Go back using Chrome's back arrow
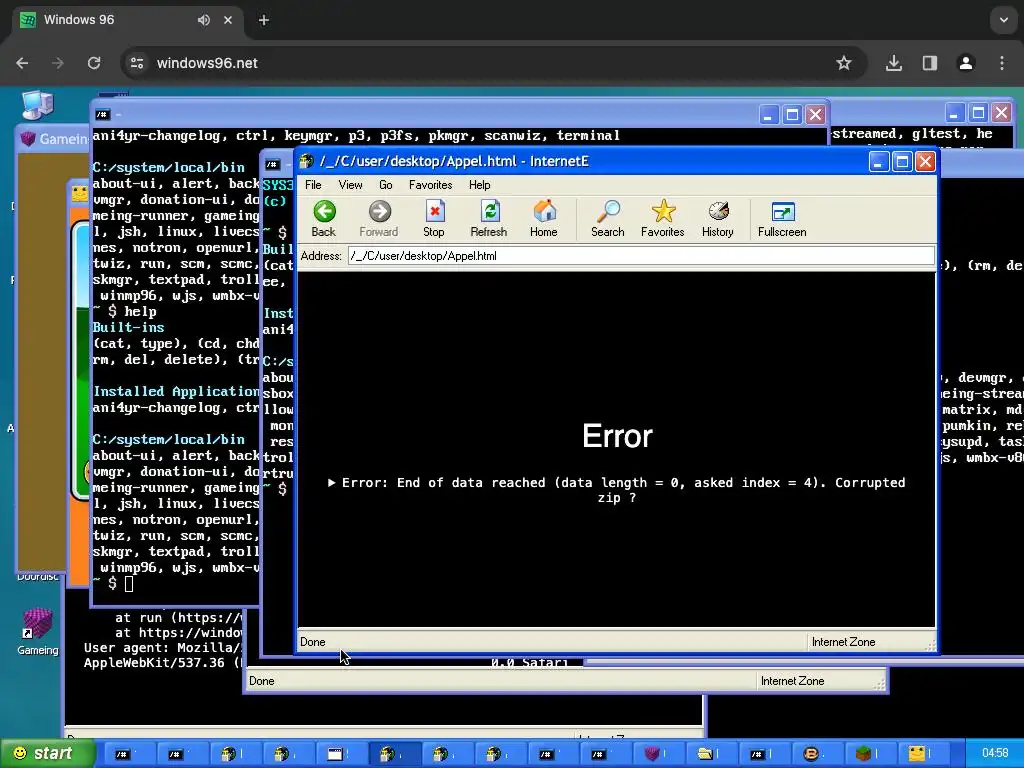Image resolution: width=1024 pixels, height=768 pixels. pyautogui.click(x=22, y=63)
